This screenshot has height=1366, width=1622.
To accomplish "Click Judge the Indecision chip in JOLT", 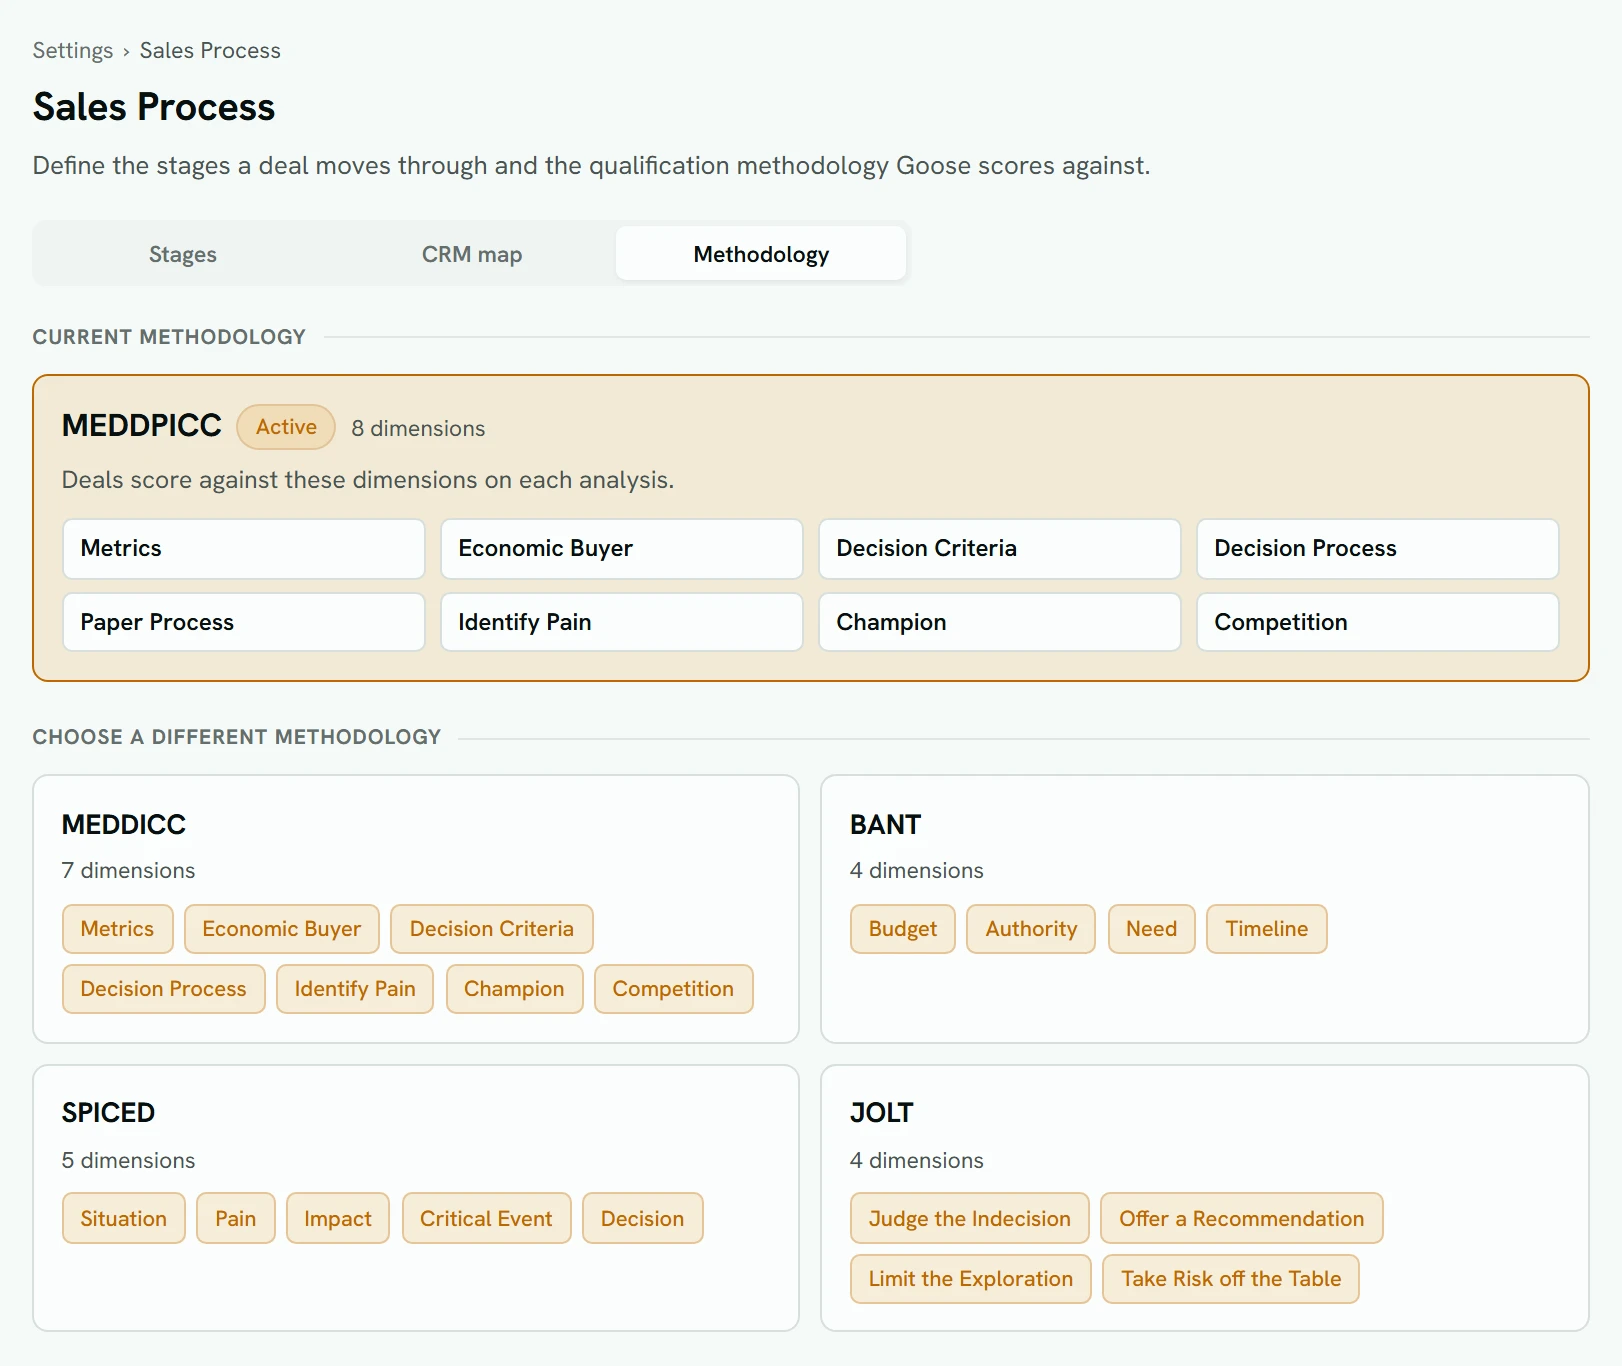I will point(970,1218).
